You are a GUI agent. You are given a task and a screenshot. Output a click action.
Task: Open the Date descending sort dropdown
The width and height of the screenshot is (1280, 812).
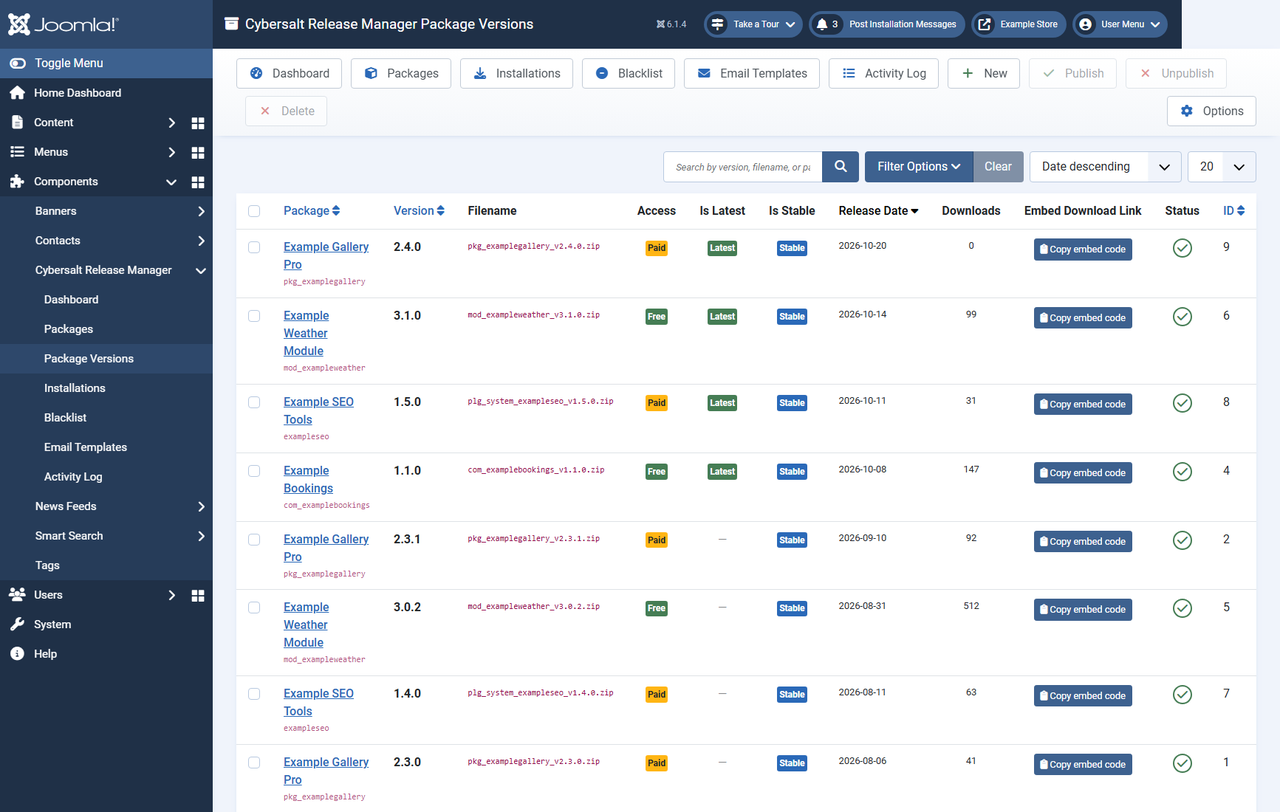pyautogui.click(x=1105, y=167)
